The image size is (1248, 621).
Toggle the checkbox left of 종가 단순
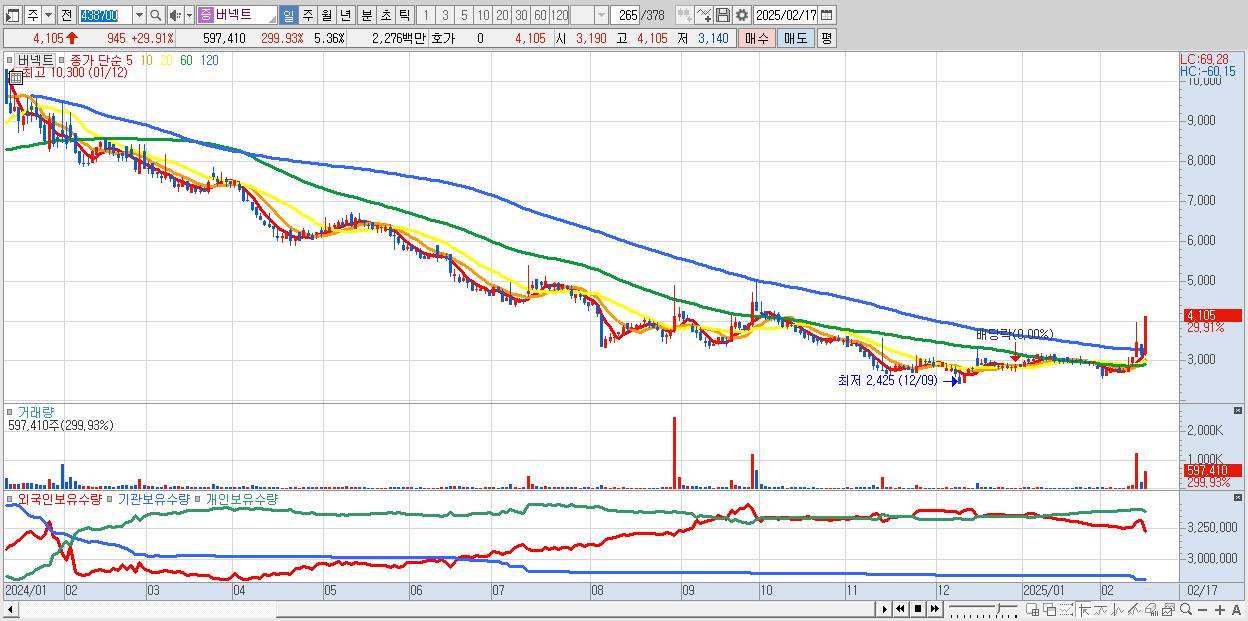tap(61, 60)
